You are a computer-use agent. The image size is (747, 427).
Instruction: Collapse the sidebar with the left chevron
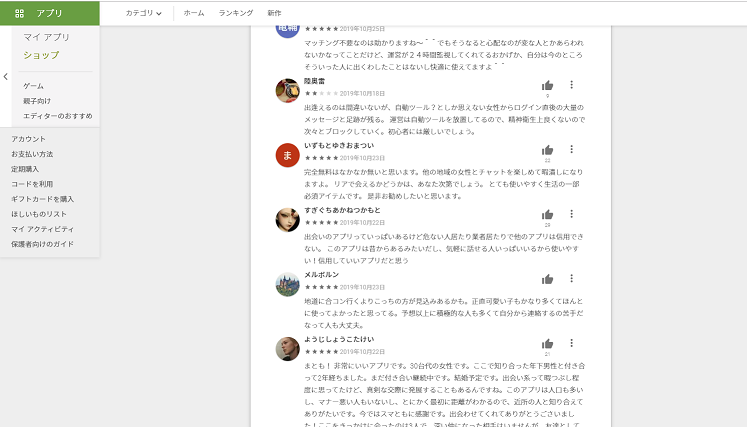point(6,76)
